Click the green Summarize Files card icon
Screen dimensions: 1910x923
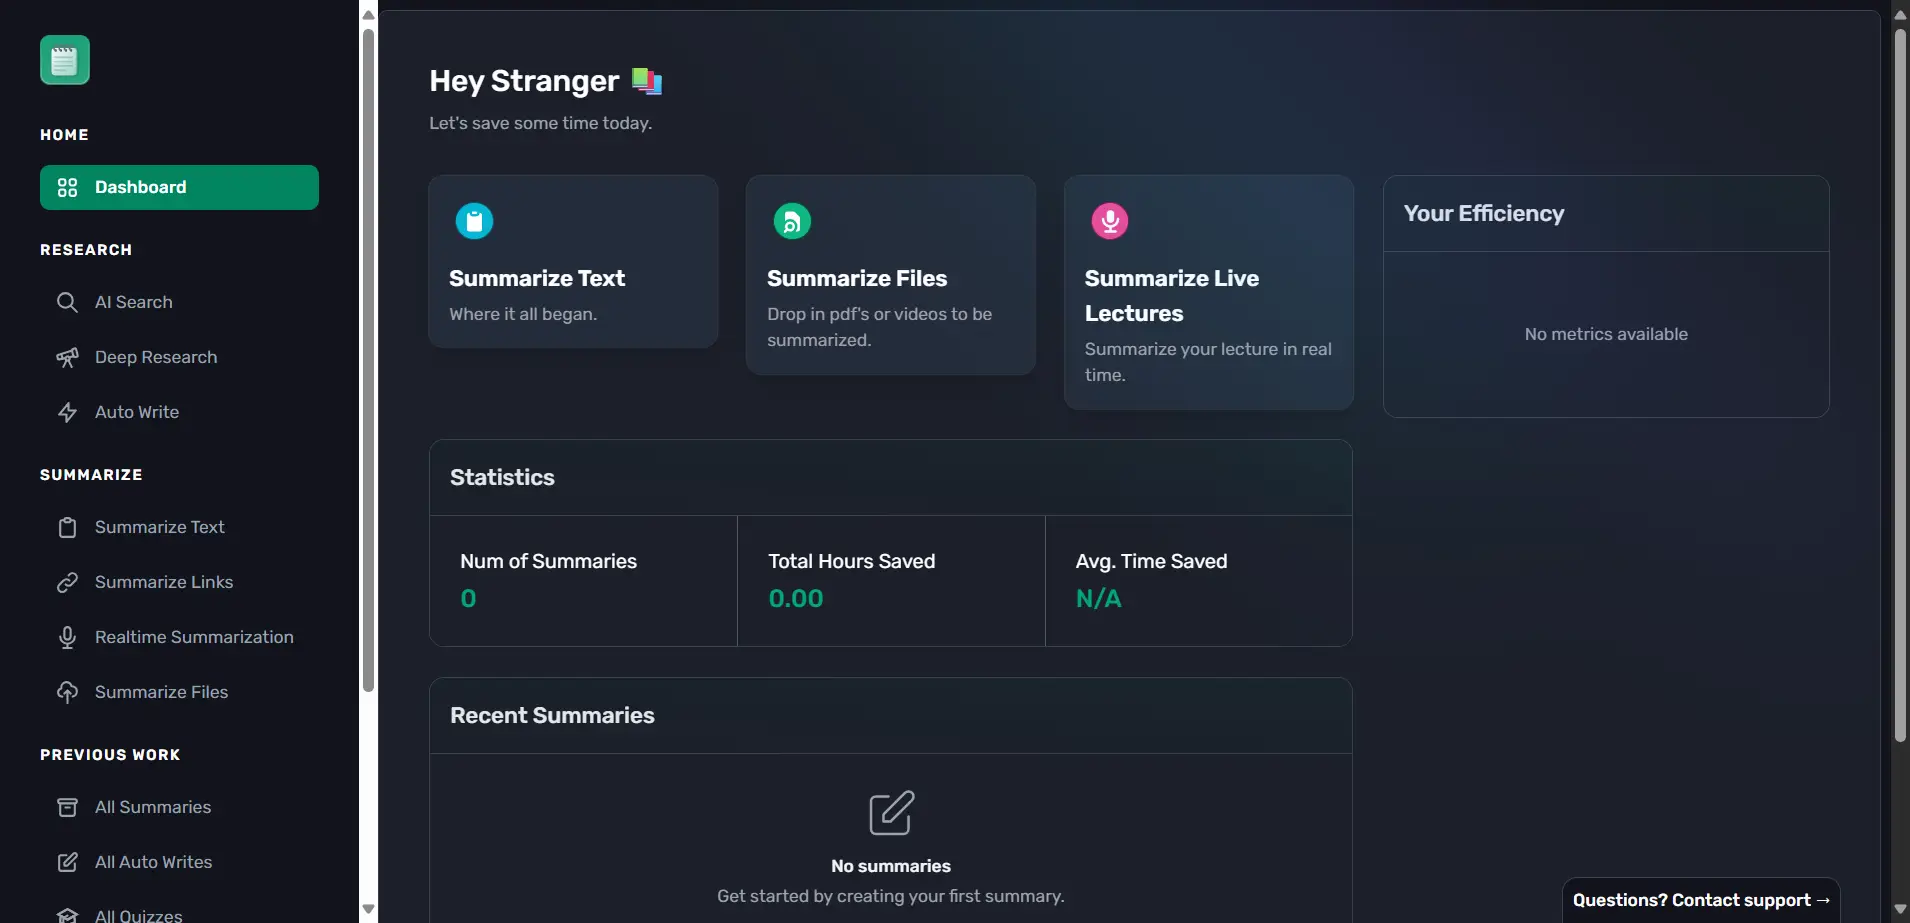(x=792, y=221)
